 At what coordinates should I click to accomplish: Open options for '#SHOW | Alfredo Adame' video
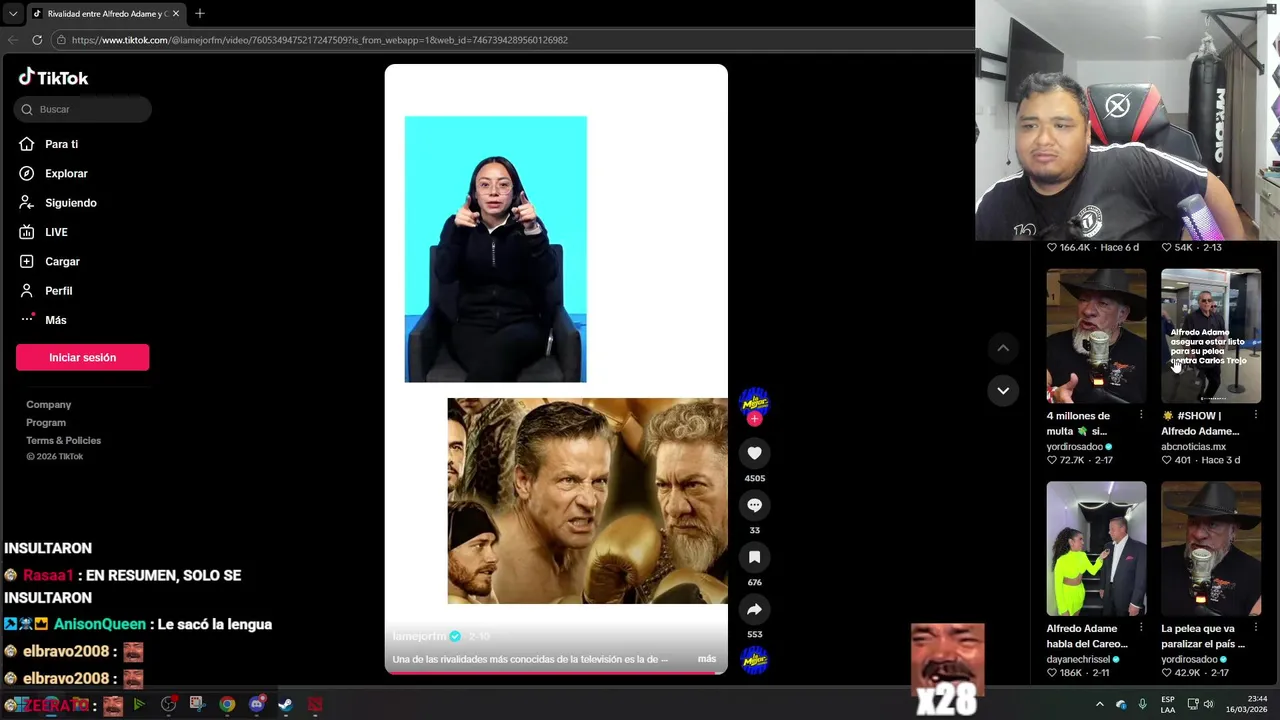(1255, 415)
